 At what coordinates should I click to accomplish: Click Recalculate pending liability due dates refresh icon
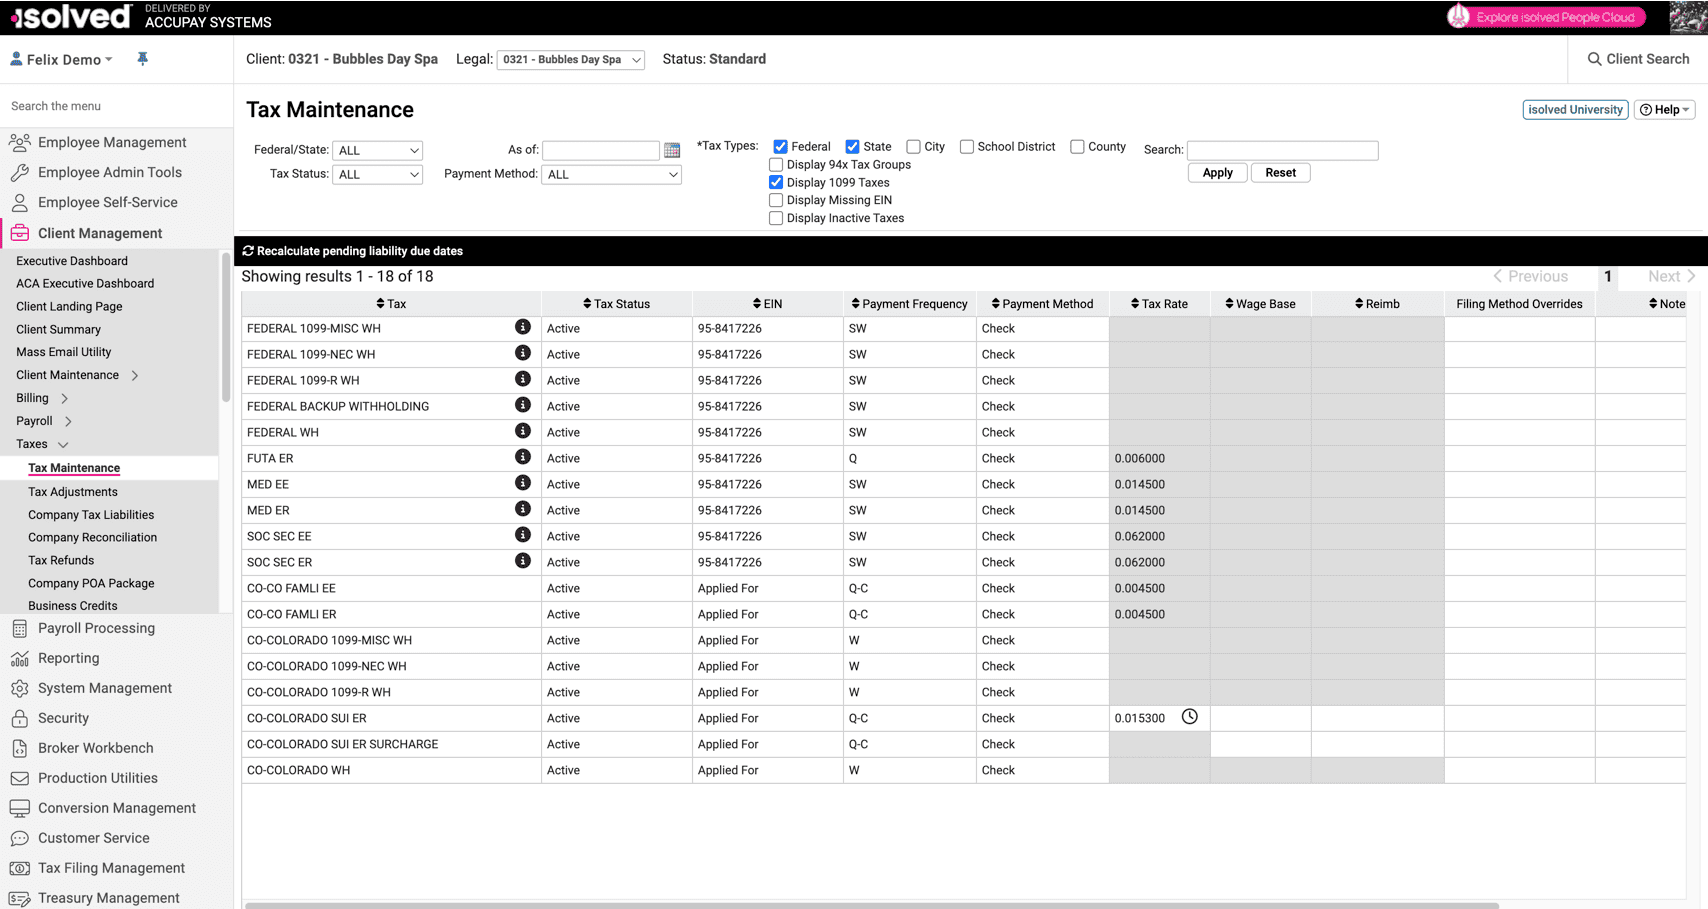(x=249, y=251)
